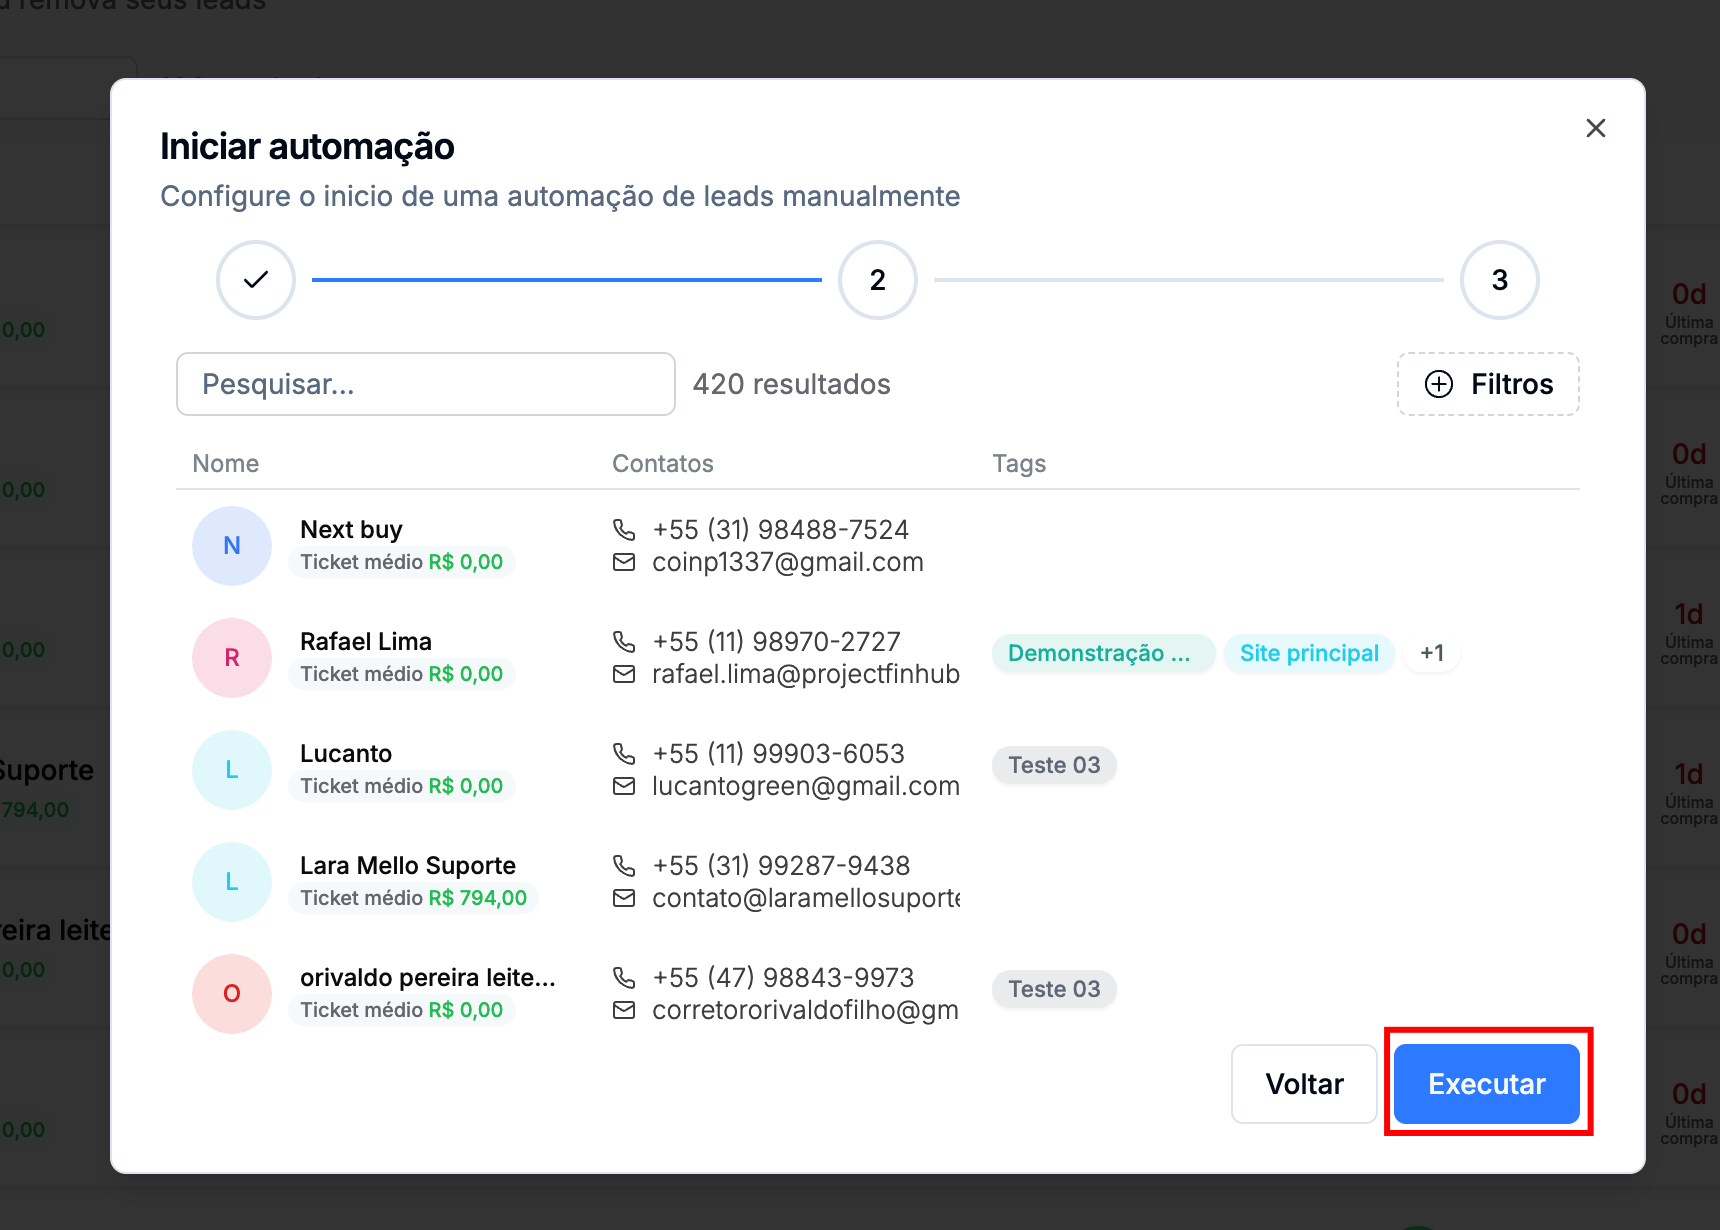
Task: Click phone number +55 (31) 98488-7524
Action: [780, 529]
